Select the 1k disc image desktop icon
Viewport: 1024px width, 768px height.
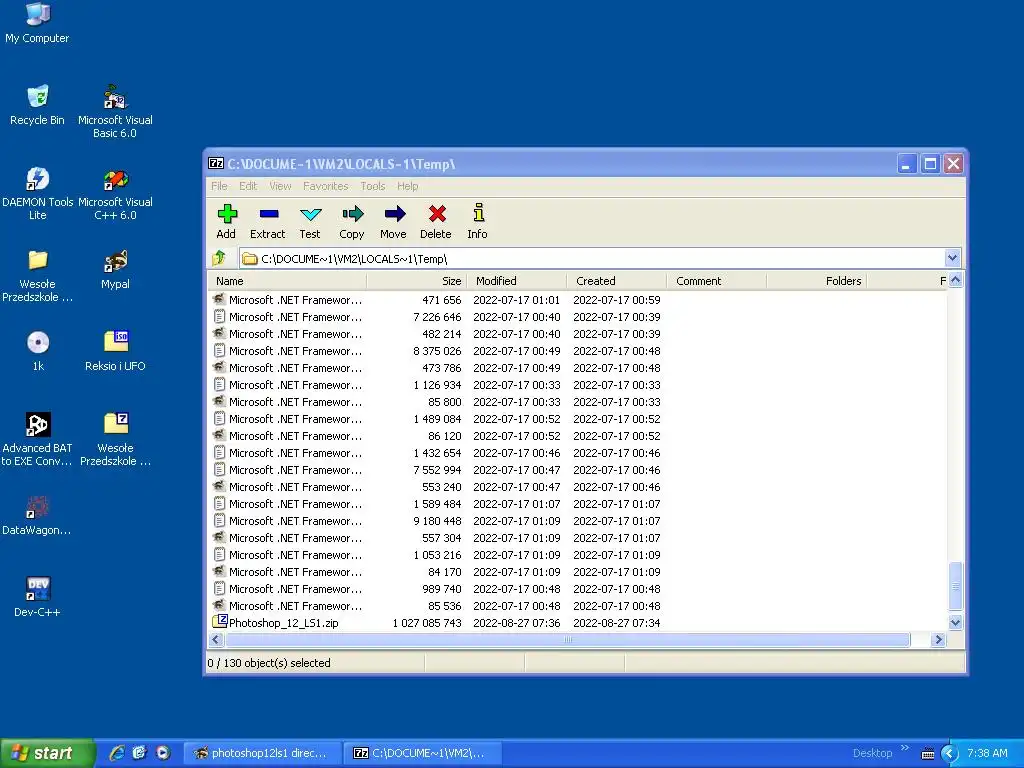click(x=38, y=351)
